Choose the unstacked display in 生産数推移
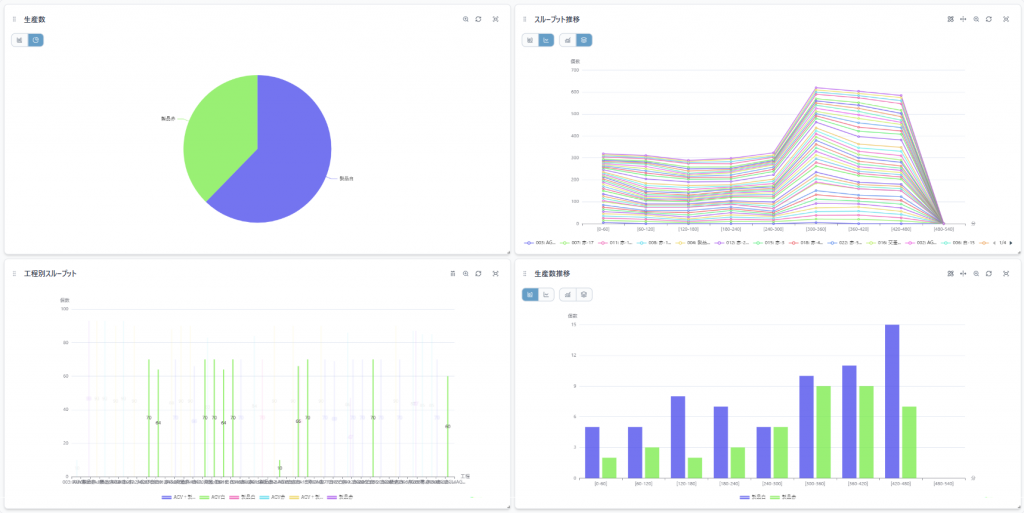 [x=568, y=295]
